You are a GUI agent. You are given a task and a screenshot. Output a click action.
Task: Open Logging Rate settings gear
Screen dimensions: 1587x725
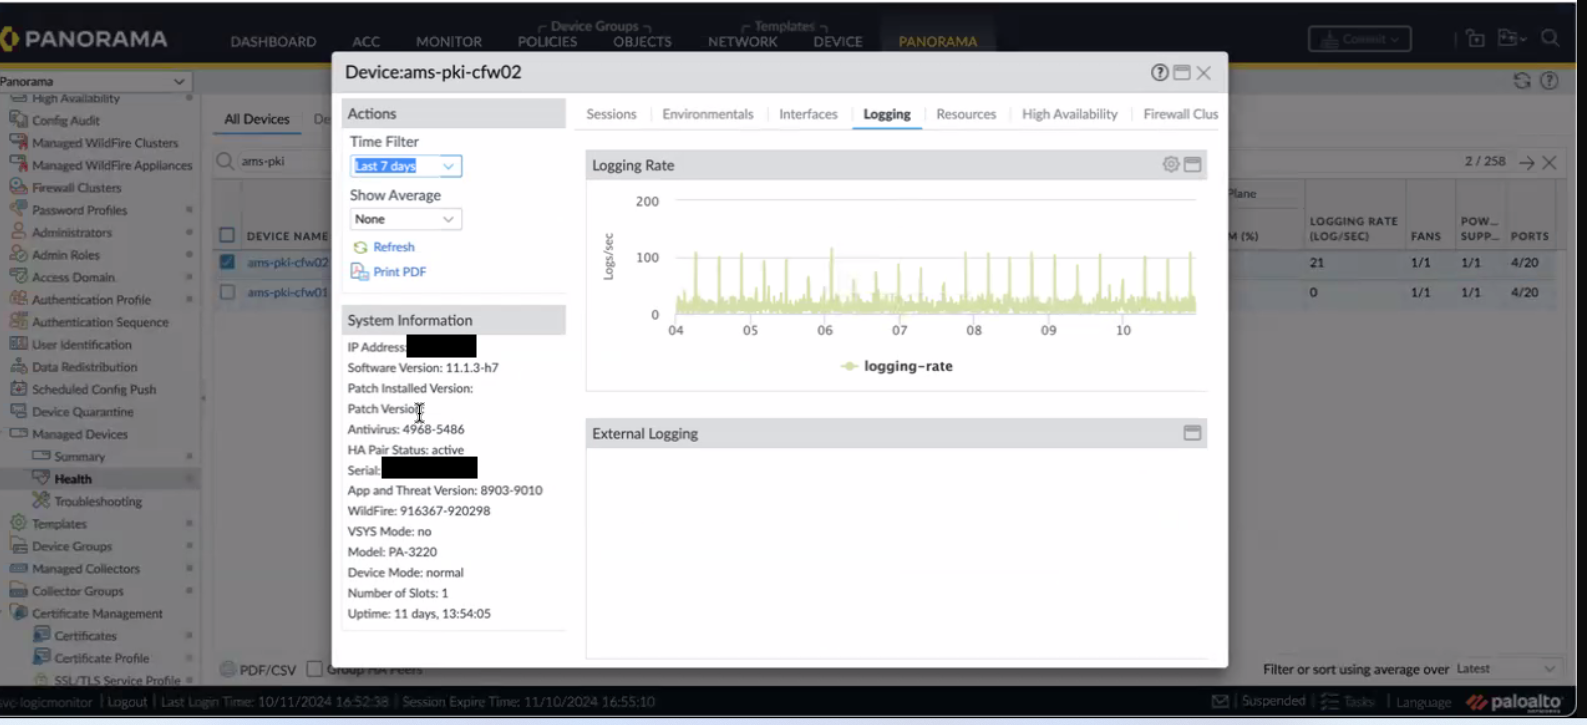(x=1170, y=165)
